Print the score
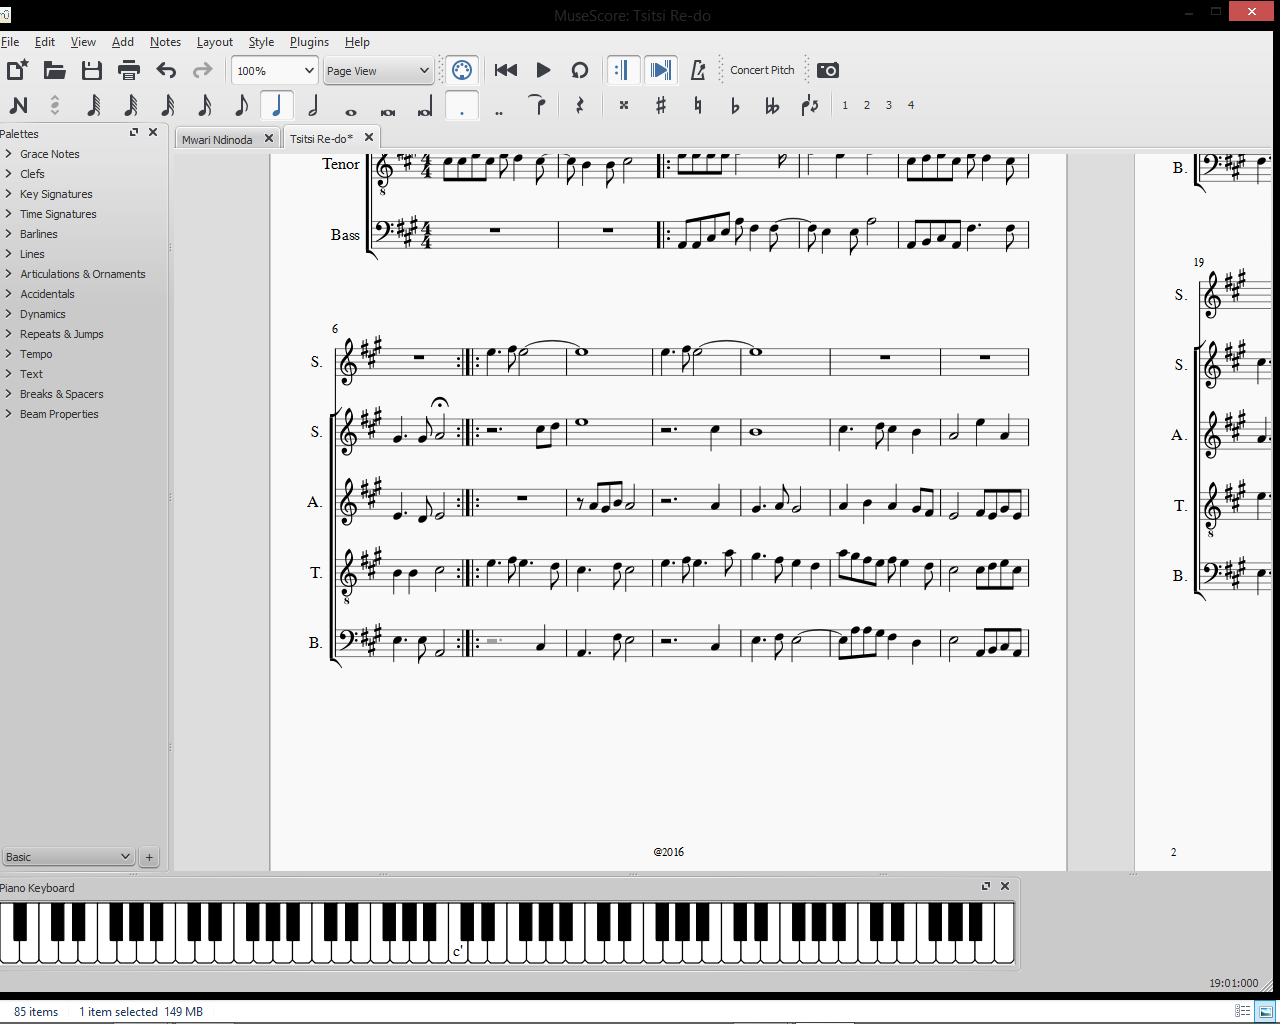Viewport: 1280px width, 1024px height. (129, 70)
